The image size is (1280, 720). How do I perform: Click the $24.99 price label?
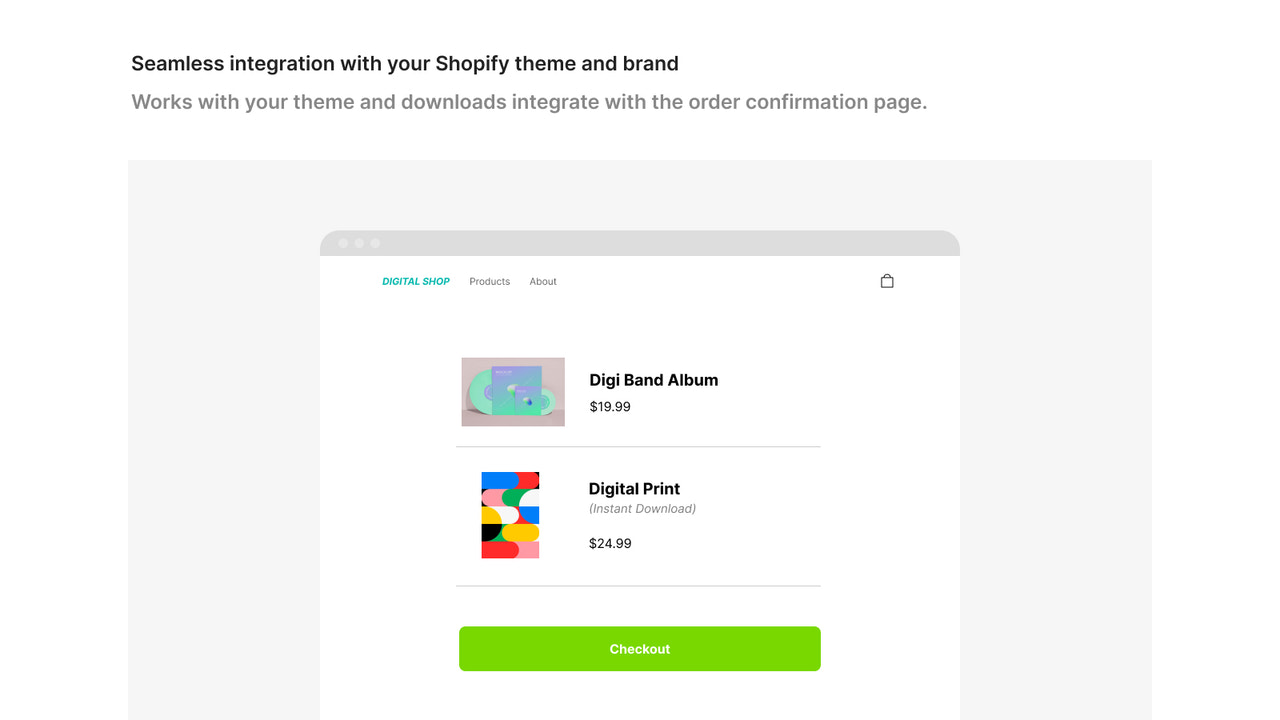[x=610, y=543]
